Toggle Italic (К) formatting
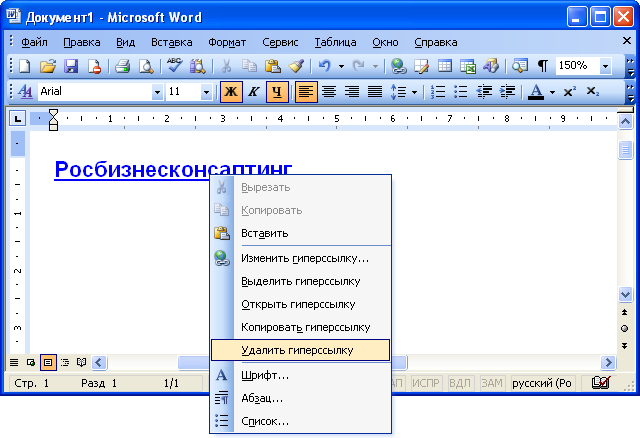This screenshot has width=640, height=438. (x=254, y=91)
